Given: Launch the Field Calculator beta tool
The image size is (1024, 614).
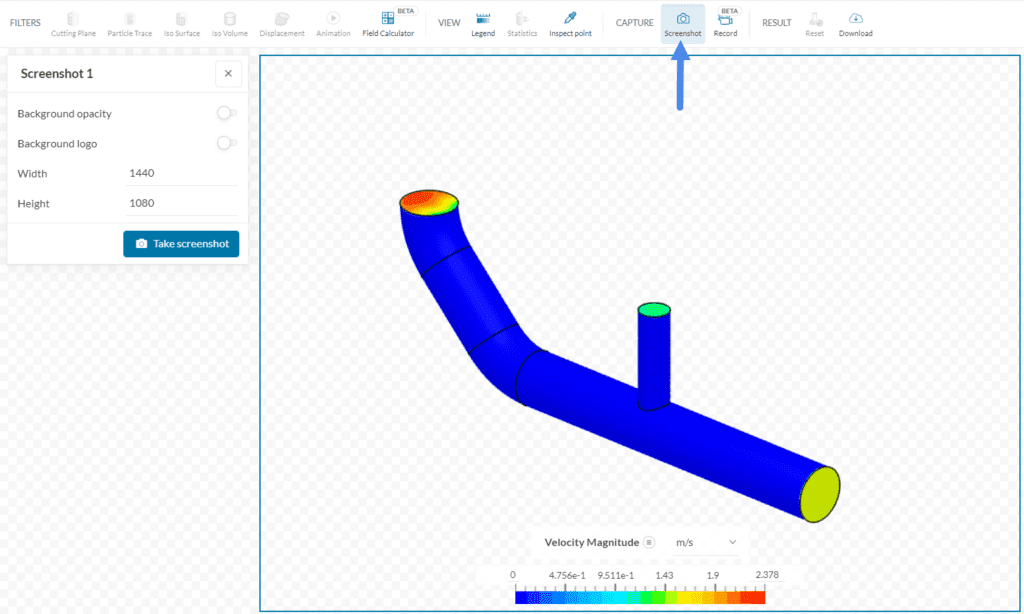Looking at the screenshot, I should click(388, 22).
